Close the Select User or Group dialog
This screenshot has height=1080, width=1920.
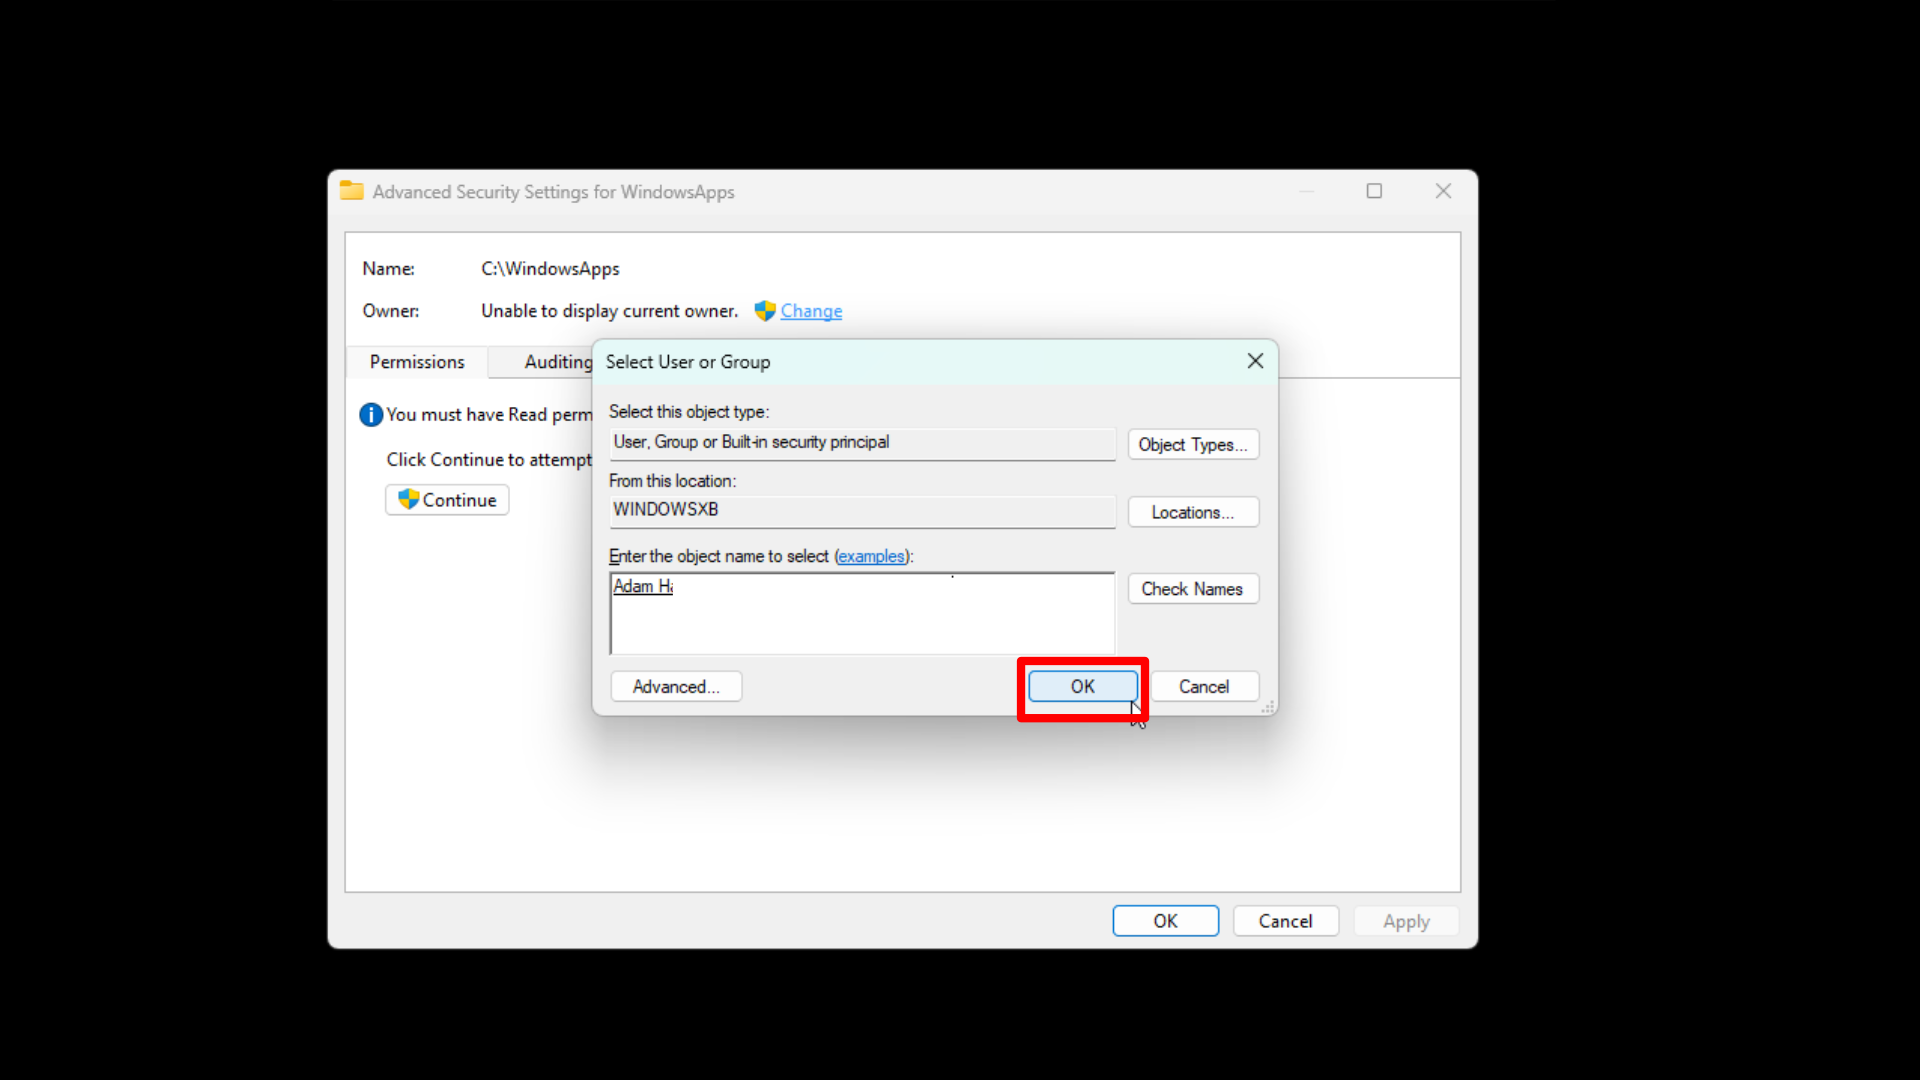click(1255, 361)
